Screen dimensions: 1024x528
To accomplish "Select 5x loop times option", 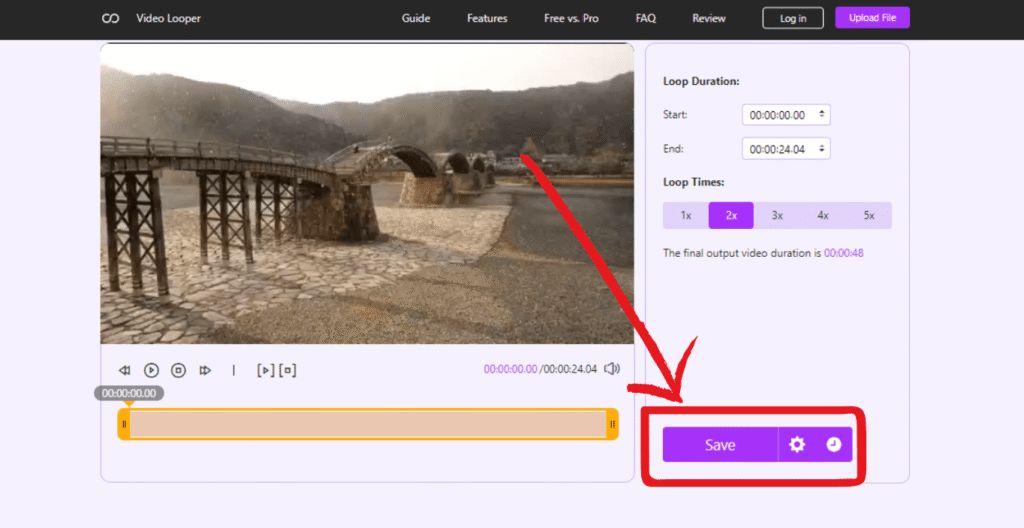I will pos(869,215).
